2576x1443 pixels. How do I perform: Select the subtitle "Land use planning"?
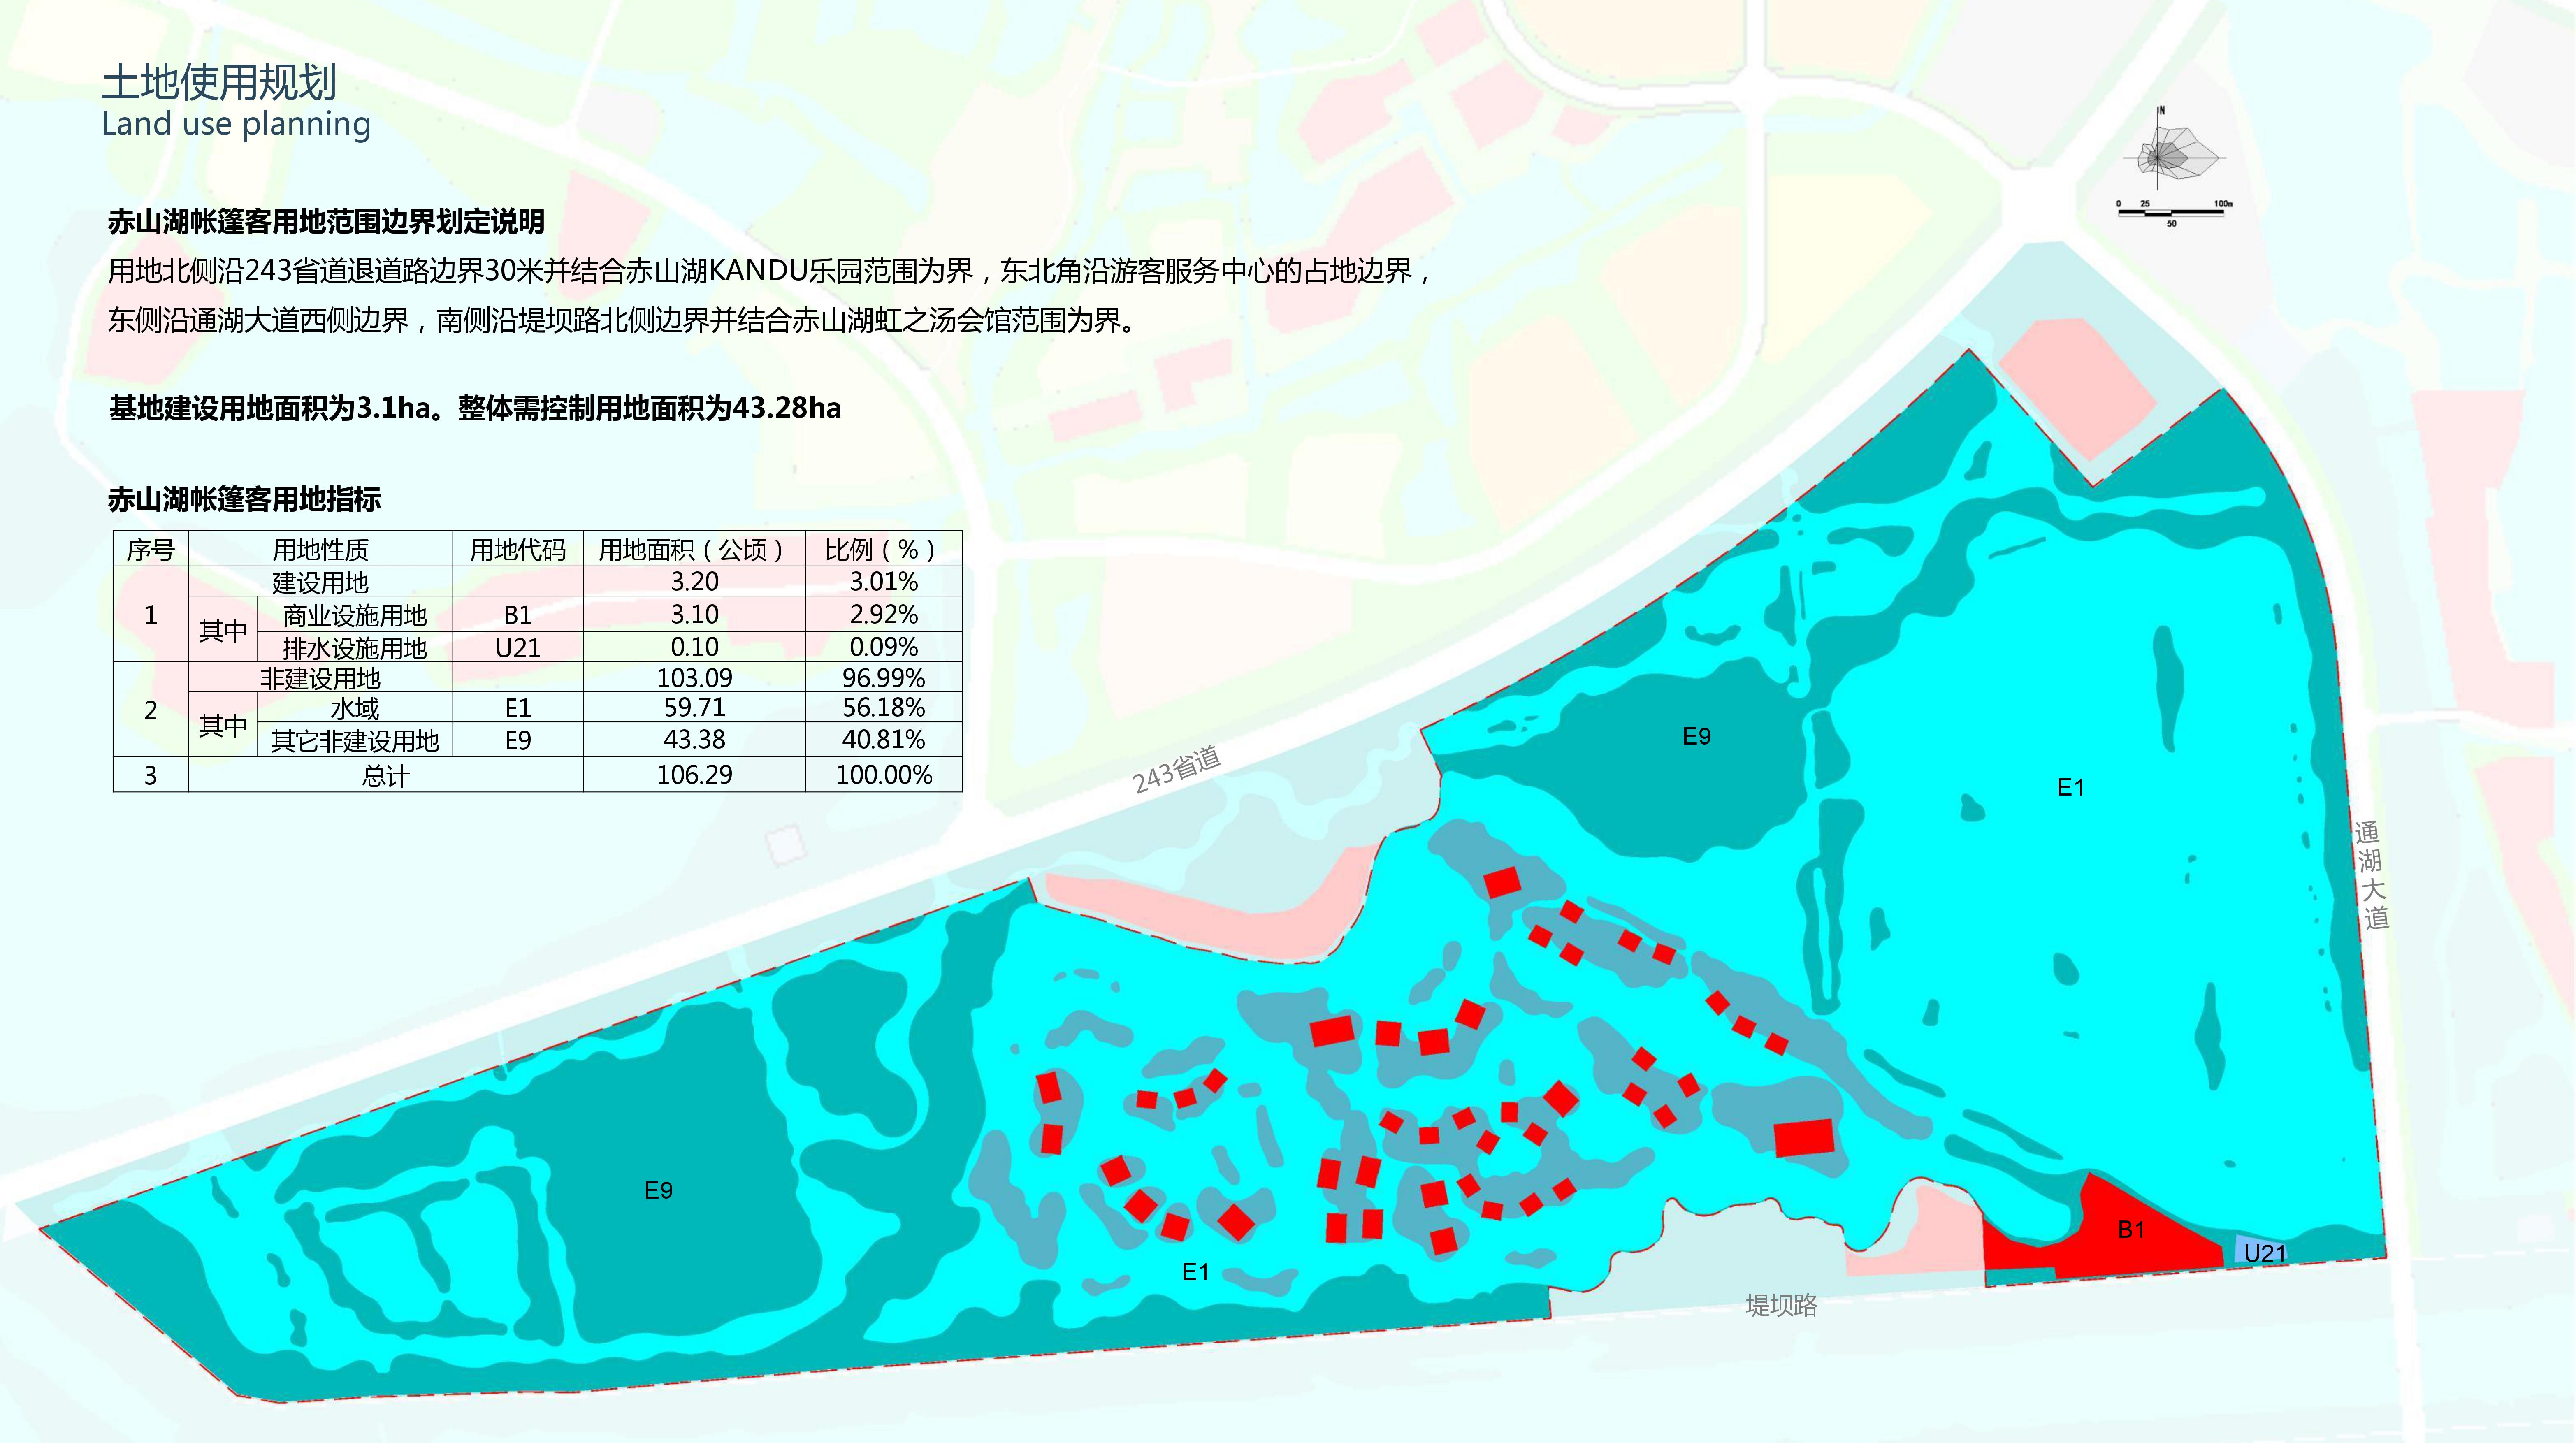point(236,124)
